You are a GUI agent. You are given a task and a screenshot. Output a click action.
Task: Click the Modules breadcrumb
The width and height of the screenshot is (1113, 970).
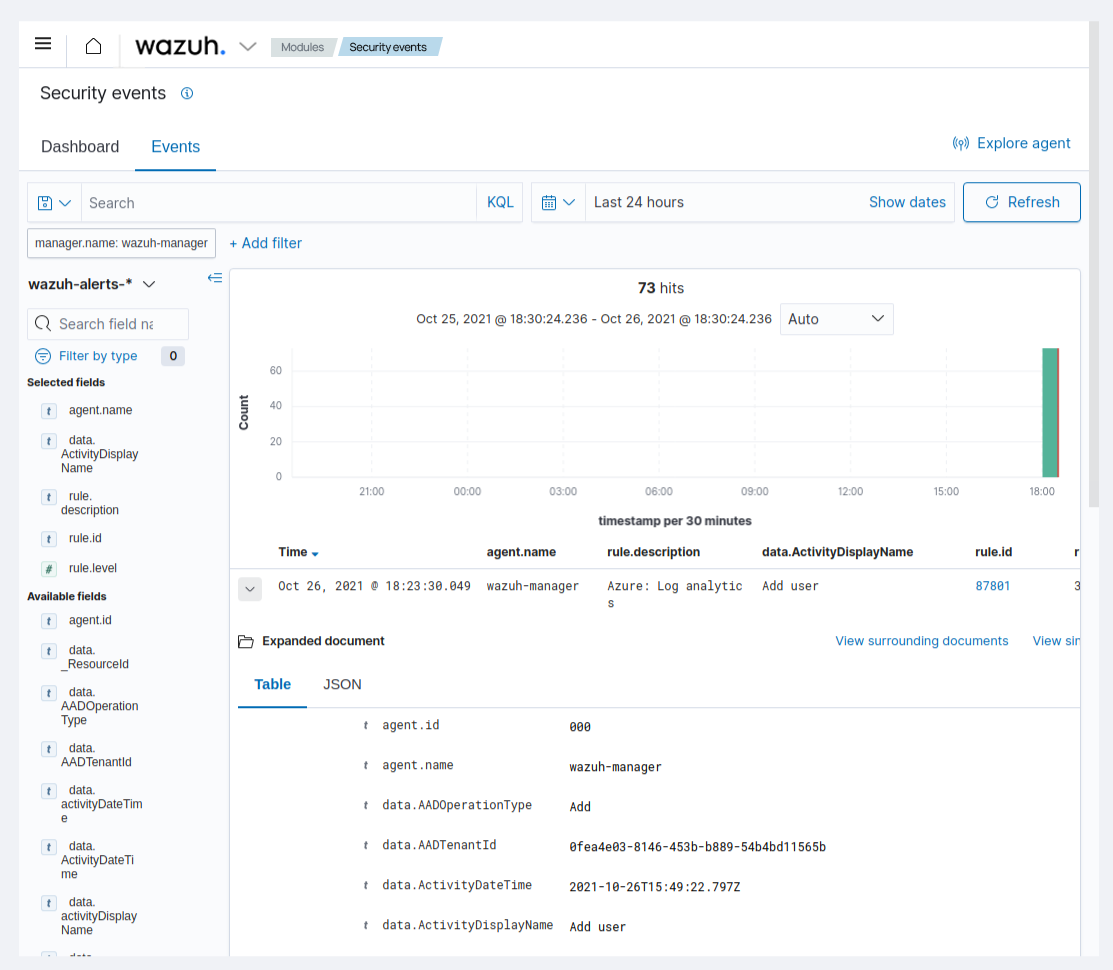point(302,47)
